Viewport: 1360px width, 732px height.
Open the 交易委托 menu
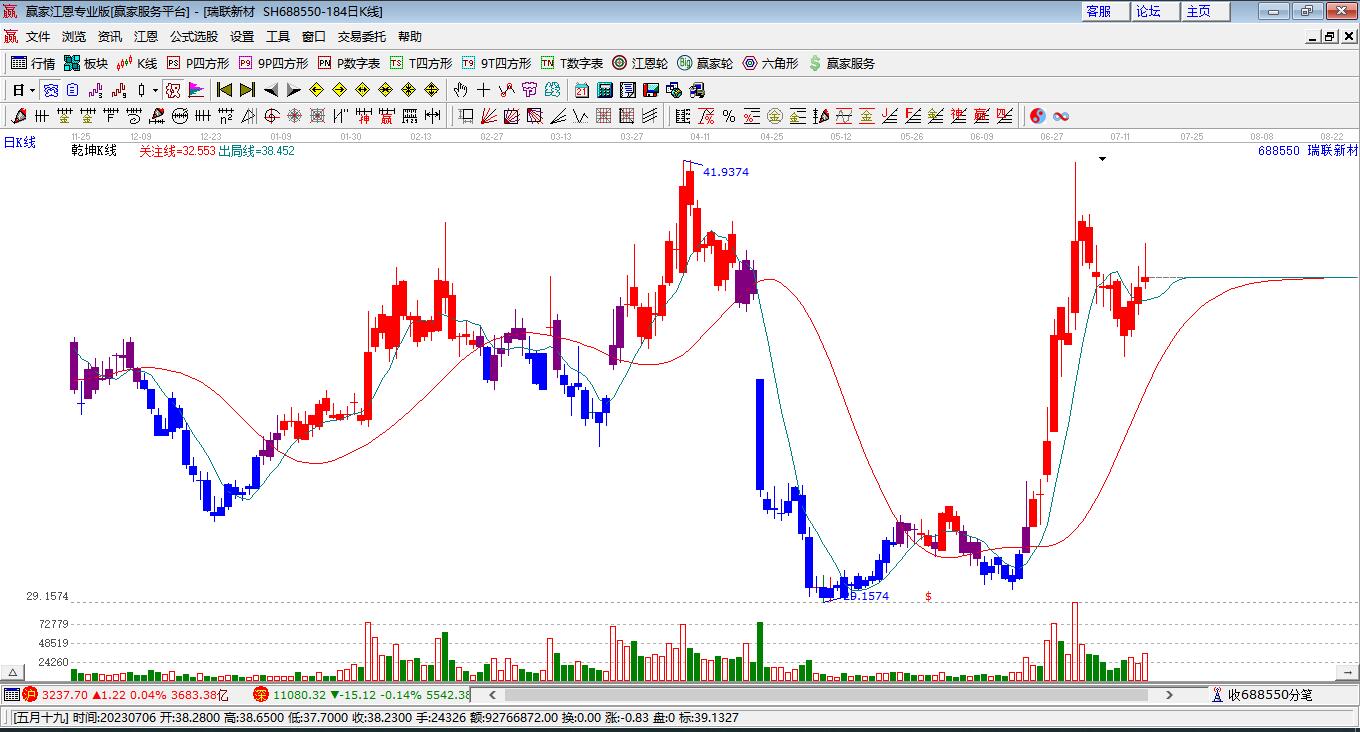click(362, 37)
